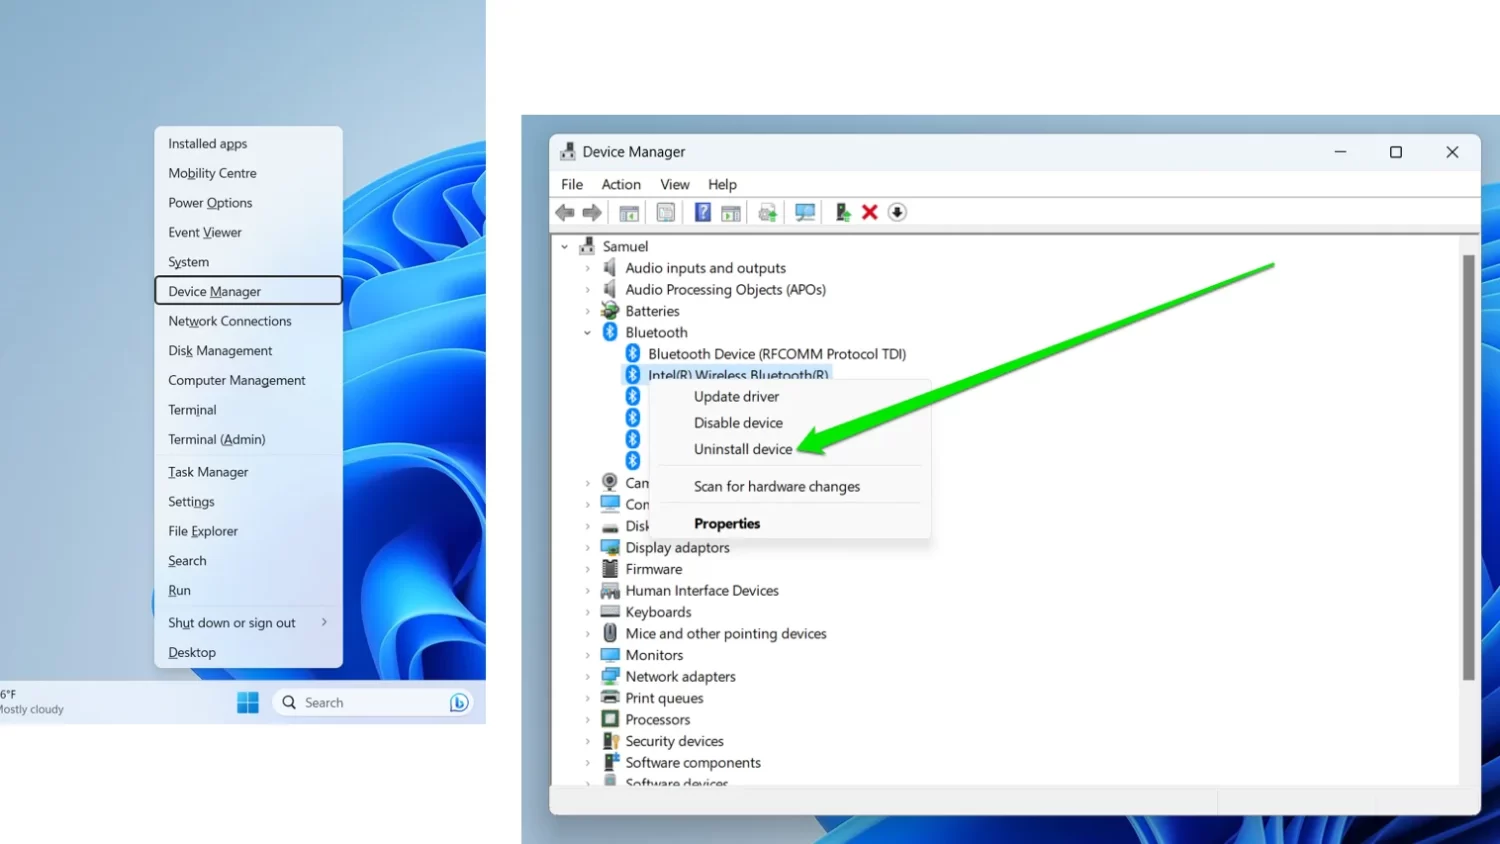Click the taskbar Search box
1500x844 pixels.
370,702
